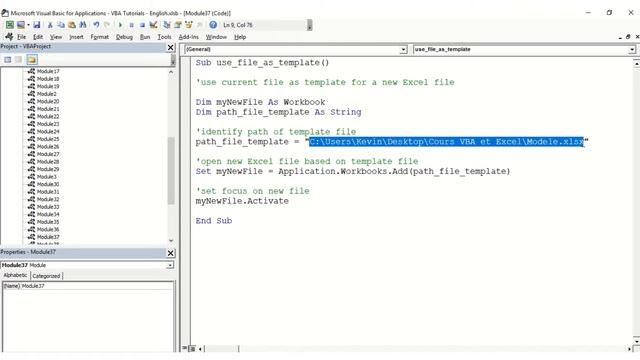
Task: Click the Procedure View button at bottom-left
Action: coord(185,349)
